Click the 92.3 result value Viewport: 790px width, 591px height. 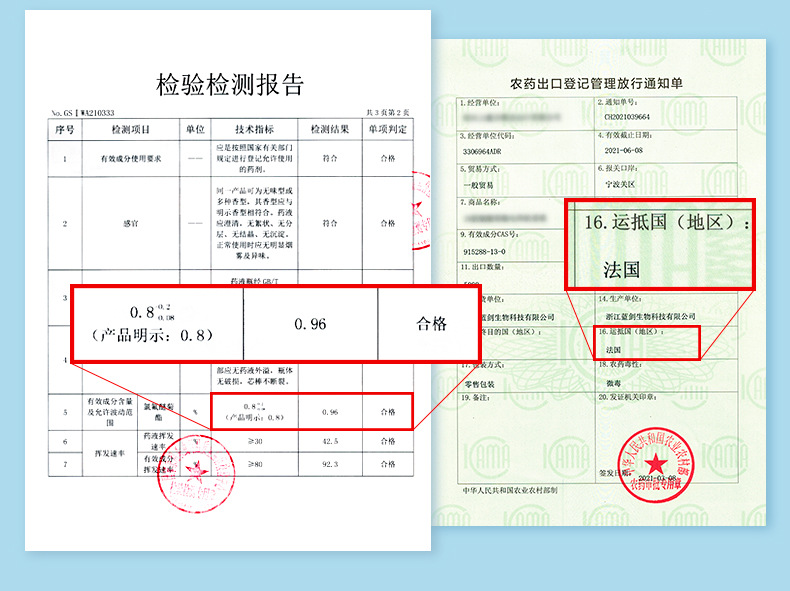pyautogui.click(x=330, y=464)
